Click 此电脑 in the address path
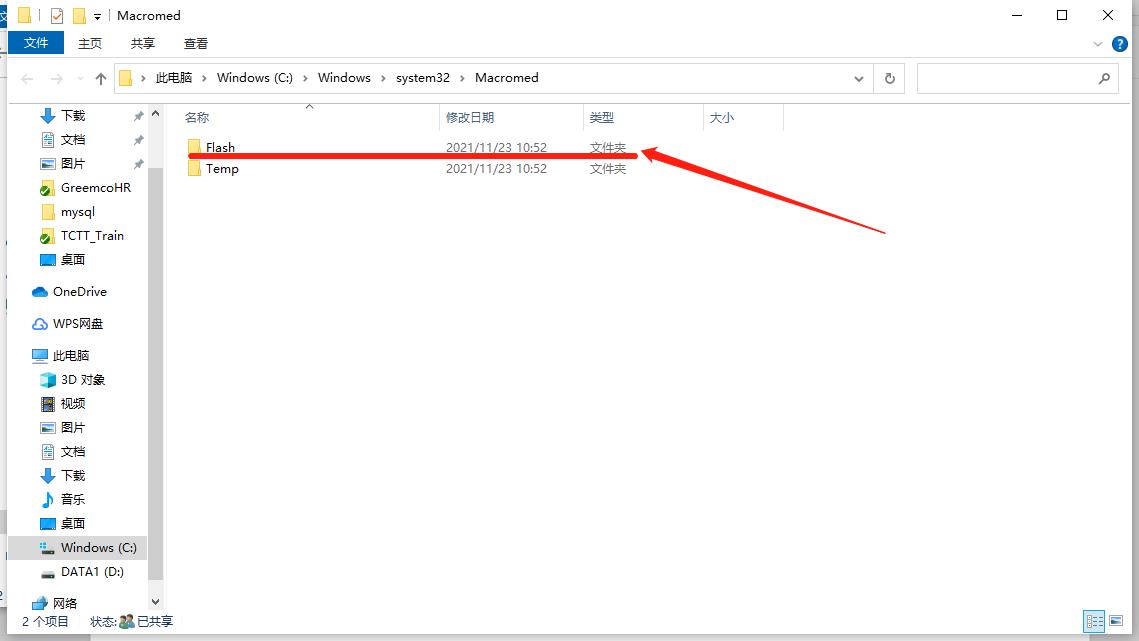Viewport: 1139px width, 641px height. point(174,78)
